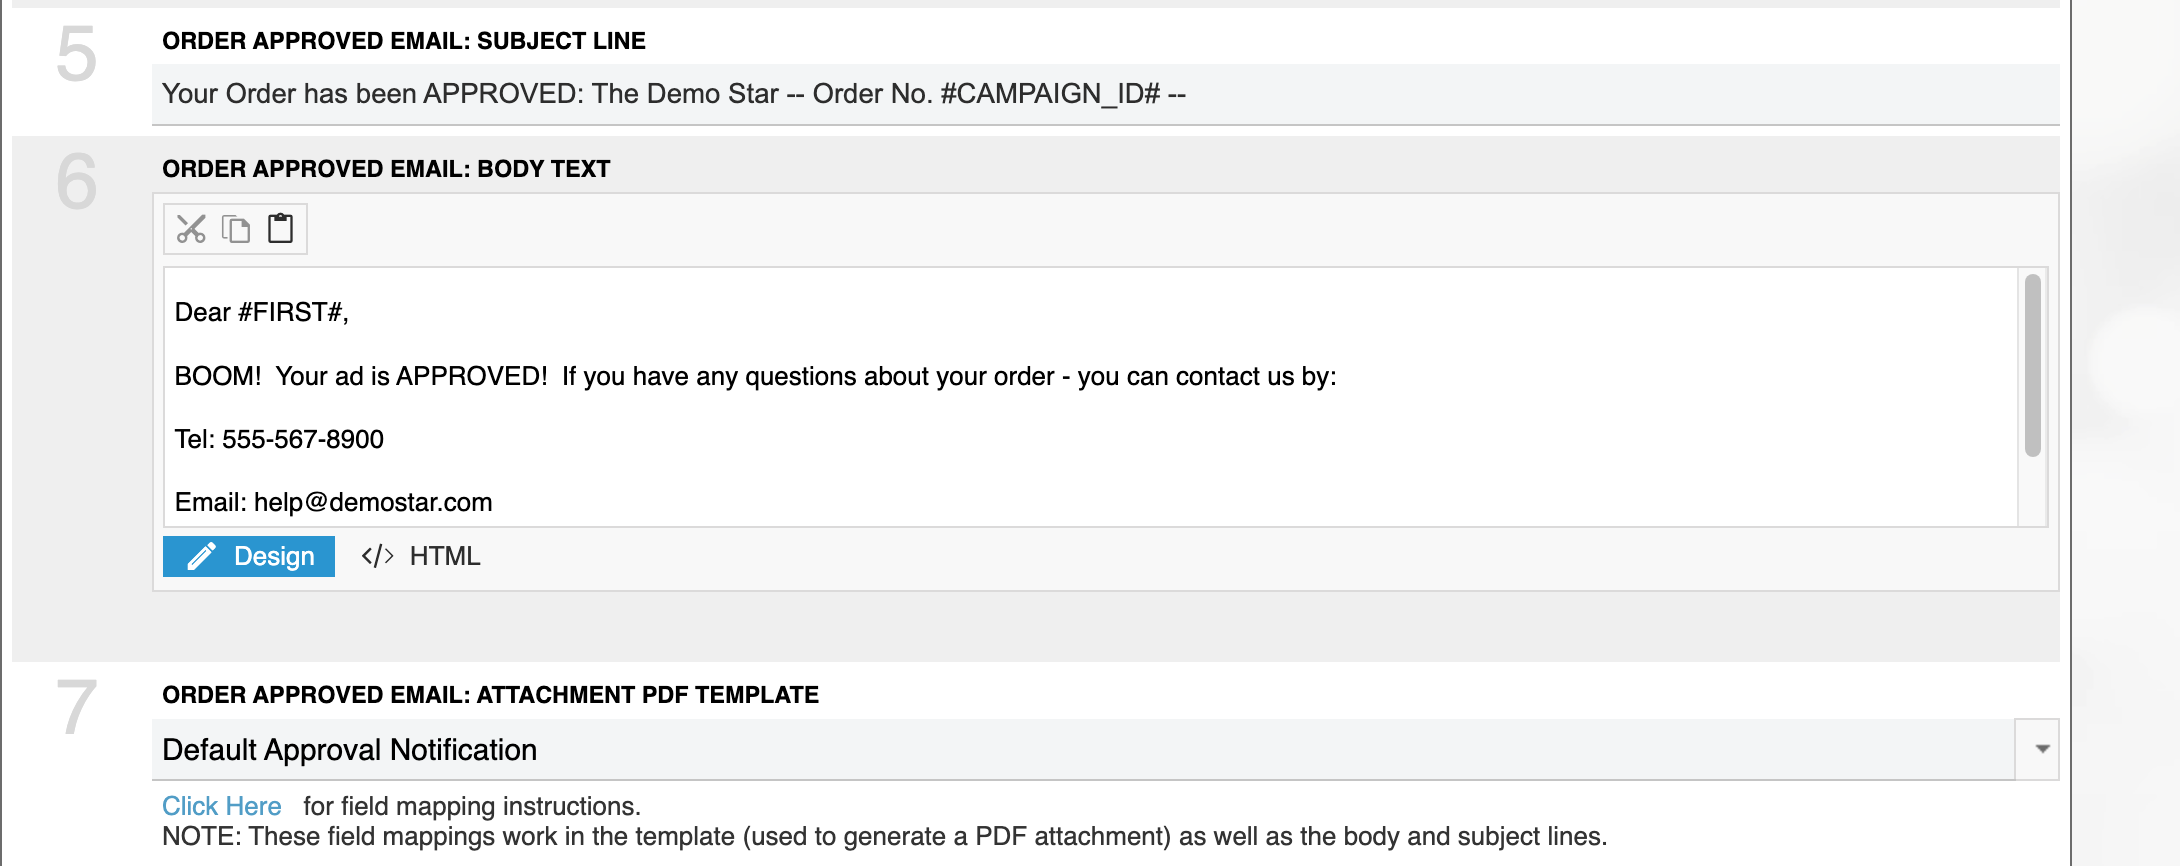
Task: Click the Body Text section heading
Action: (386, 169)
